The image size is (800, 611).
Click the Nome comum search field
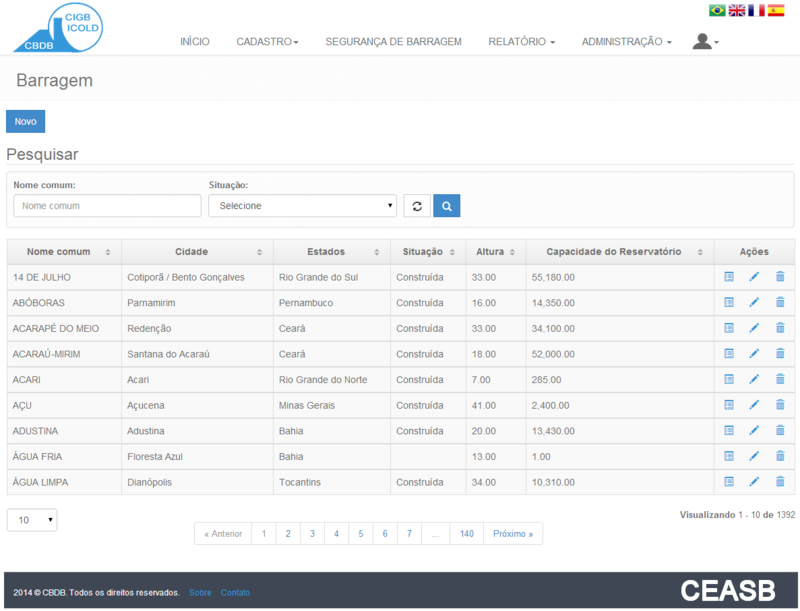tap(107, 206)
